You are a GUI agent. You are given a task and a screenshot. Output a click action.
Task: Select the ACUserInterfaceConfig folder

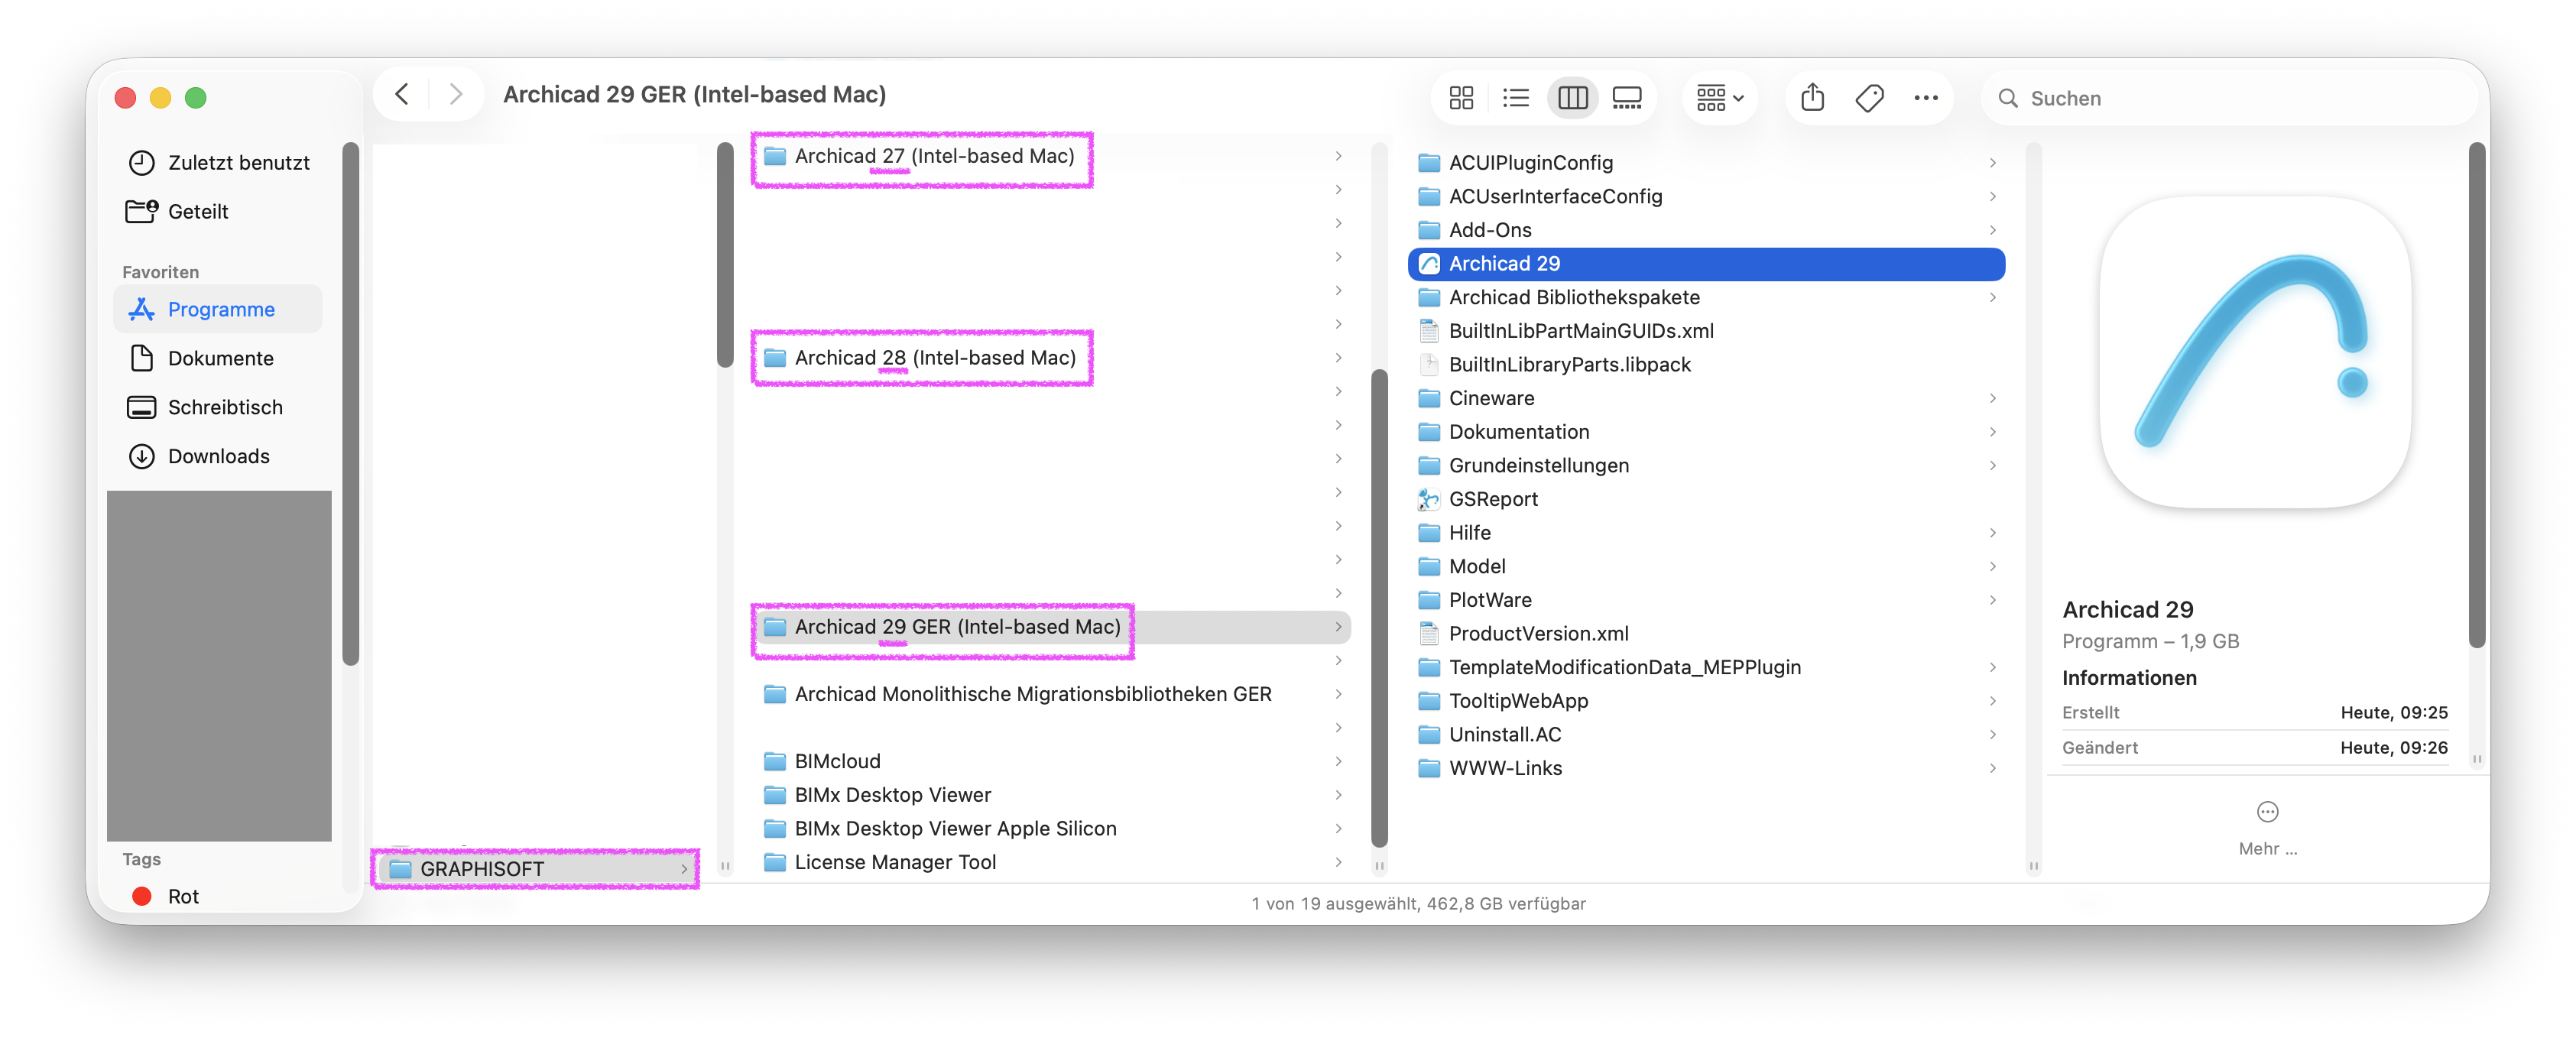pos(1706,197)
